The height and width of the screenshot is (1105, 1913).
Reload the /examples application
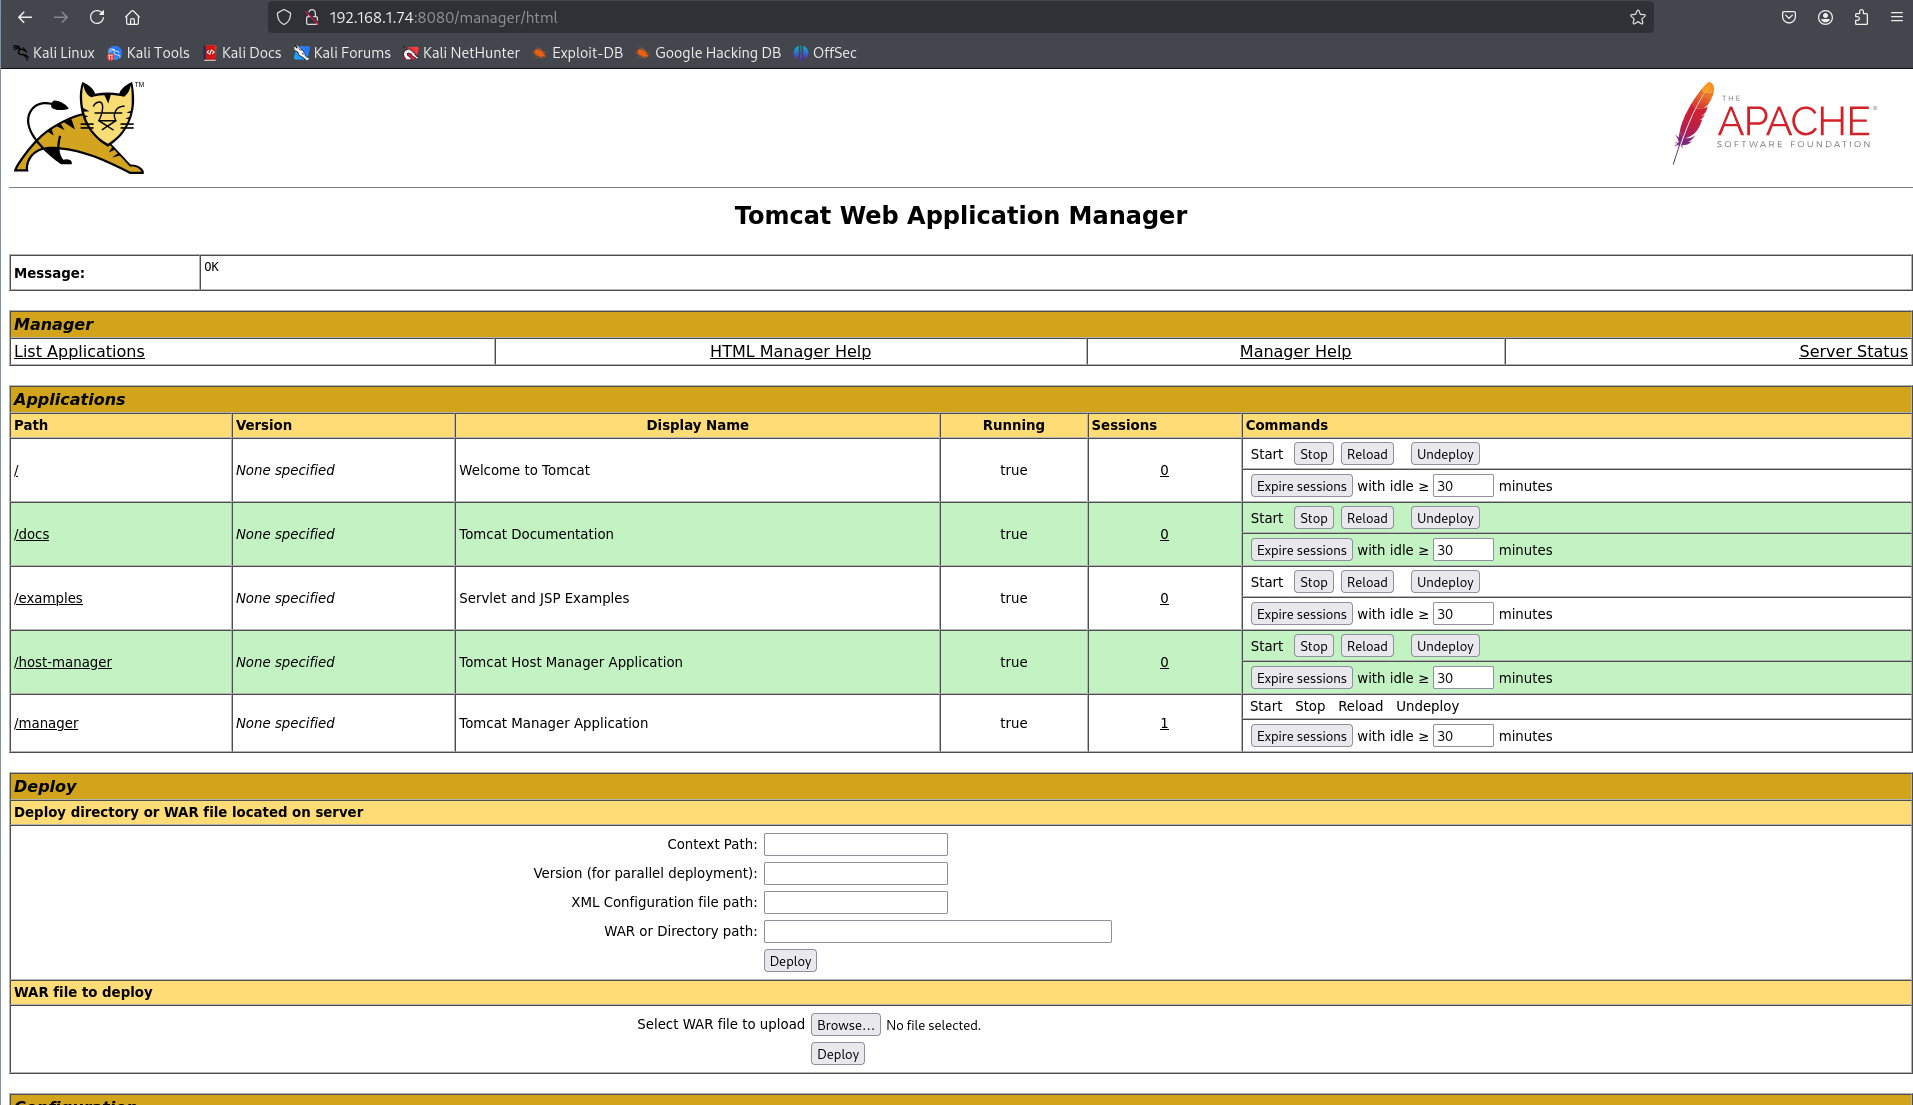click(1366, 582)
